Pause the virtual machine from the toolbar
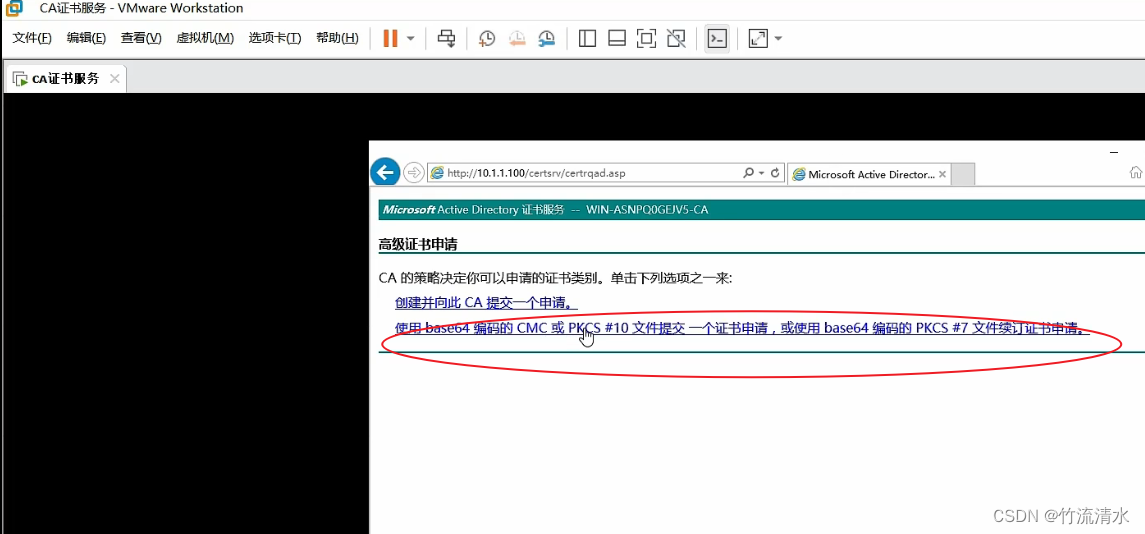The height and width of the screenshot is (534, 1145). point(391,38)
